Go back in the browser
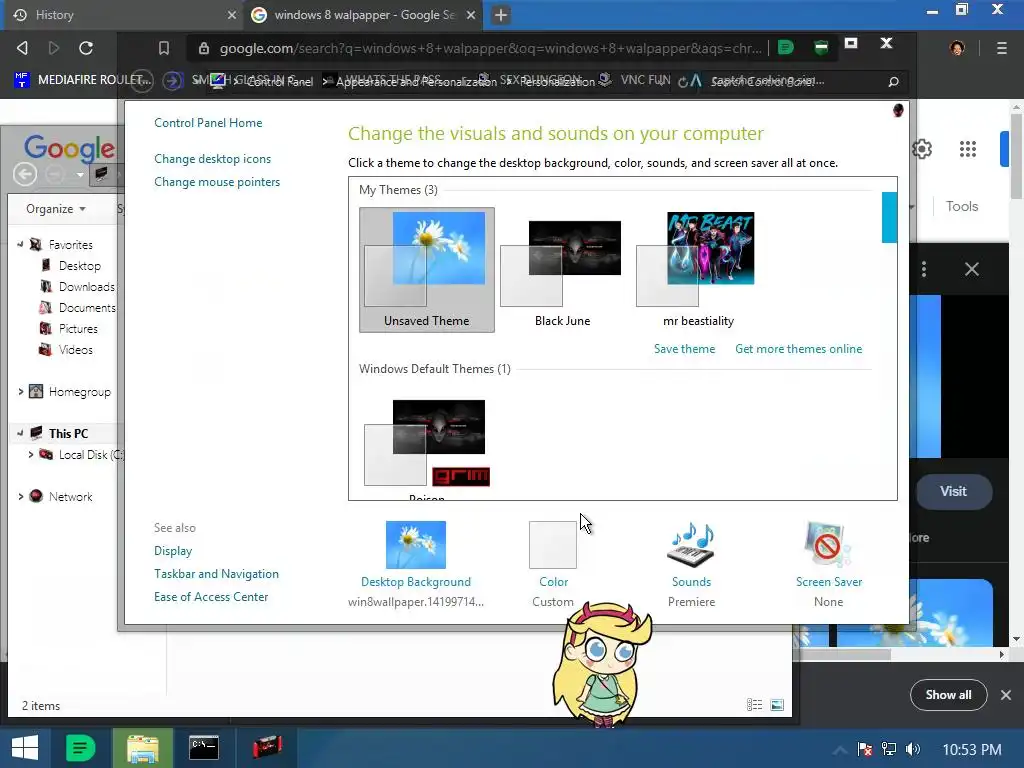The image size is (1024, 768). [22, 48]
